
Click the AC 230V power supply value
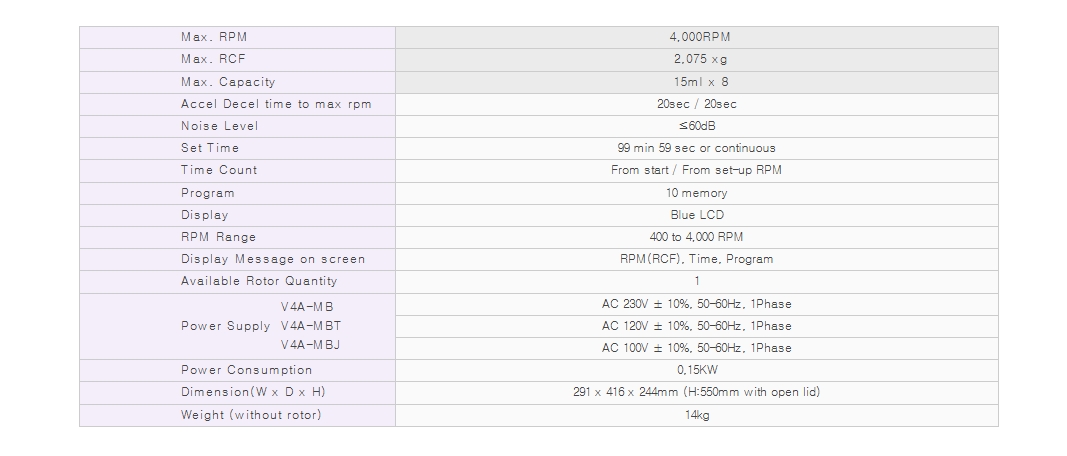pos(697,304)
